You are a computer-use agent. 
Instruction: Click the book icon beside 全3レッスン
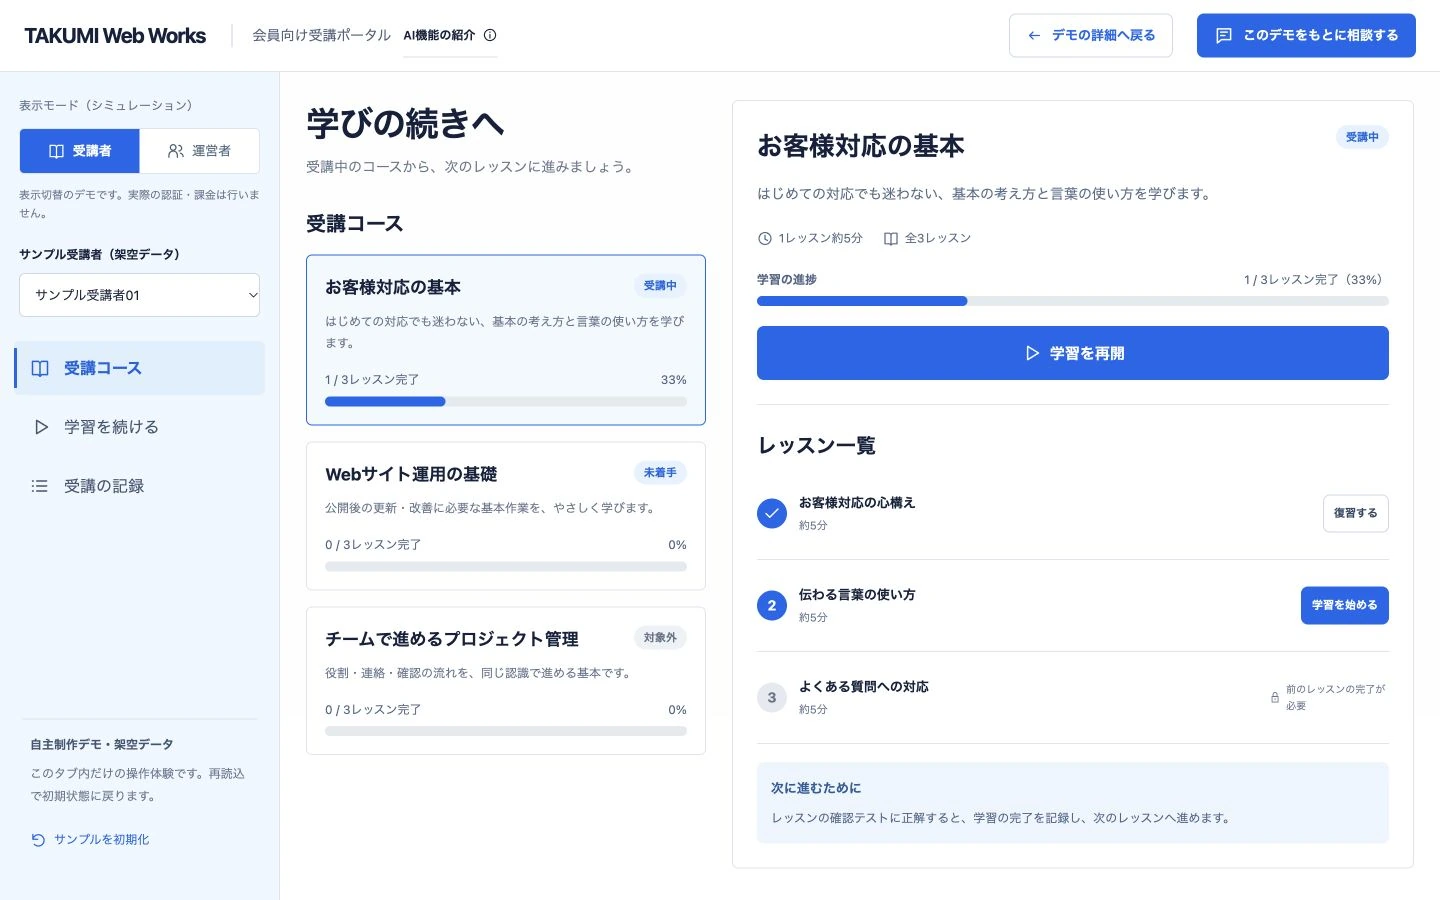click(891, 238)
